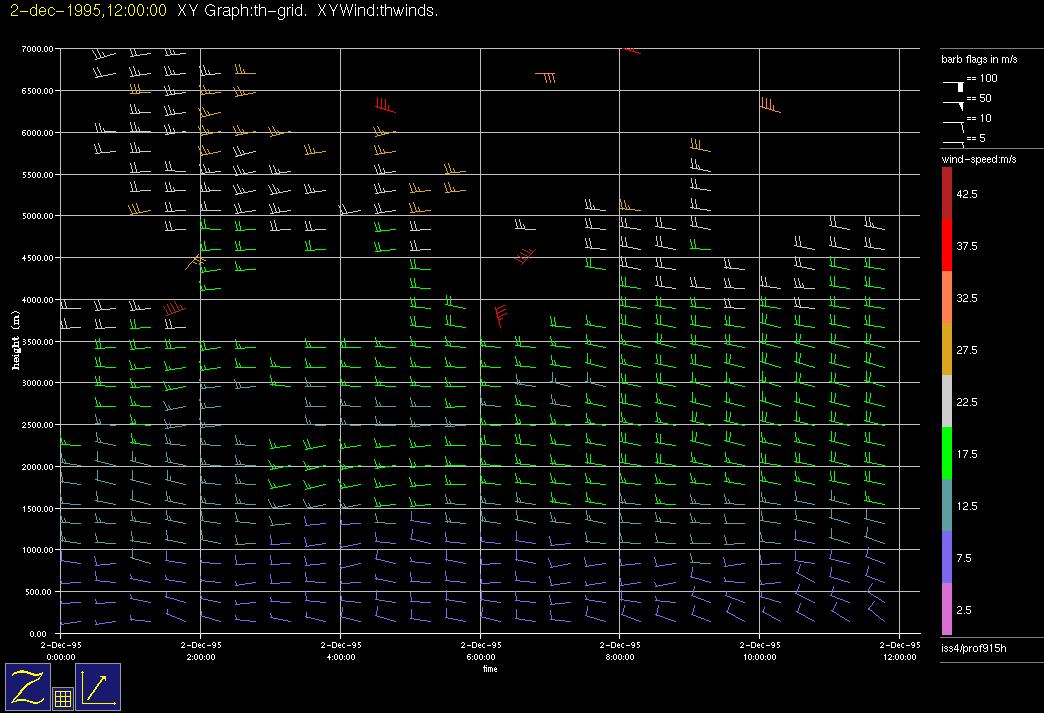
Task: Click the dark red 42.5 color band
Action: click(947, 193)
